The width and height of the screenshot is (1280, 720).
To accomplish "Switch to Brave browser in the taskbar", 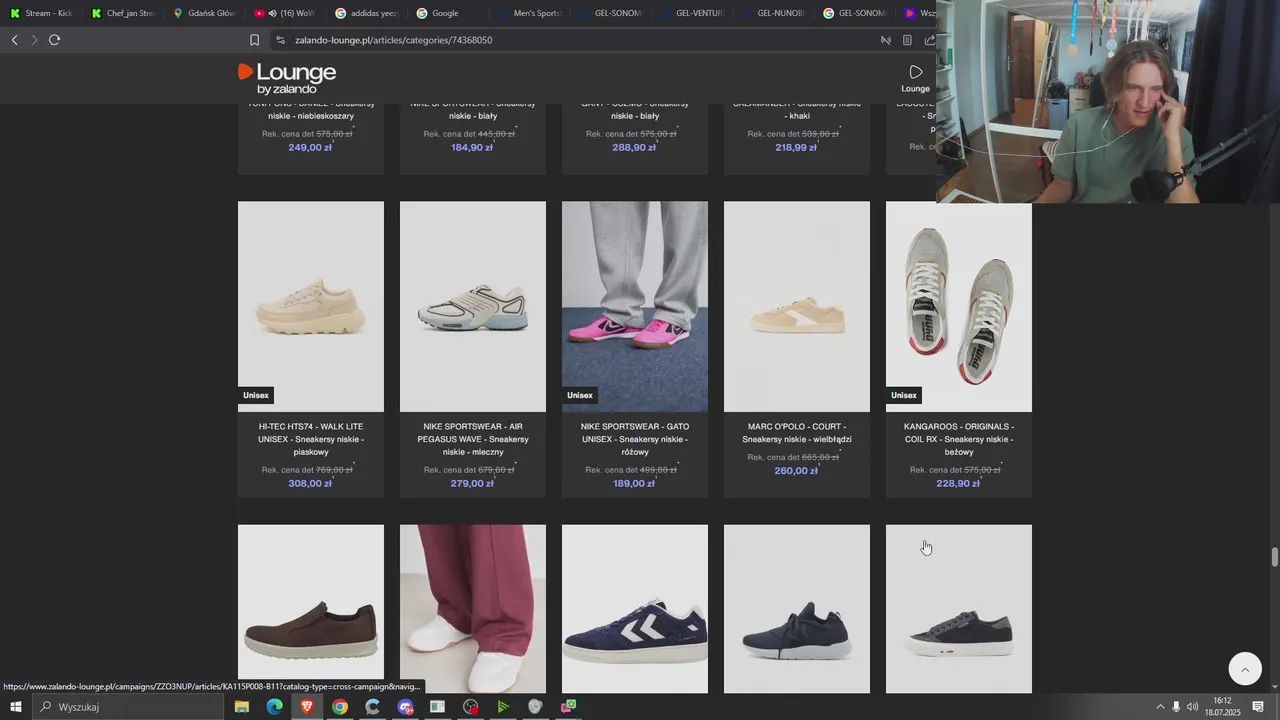I will coord(307,707).
